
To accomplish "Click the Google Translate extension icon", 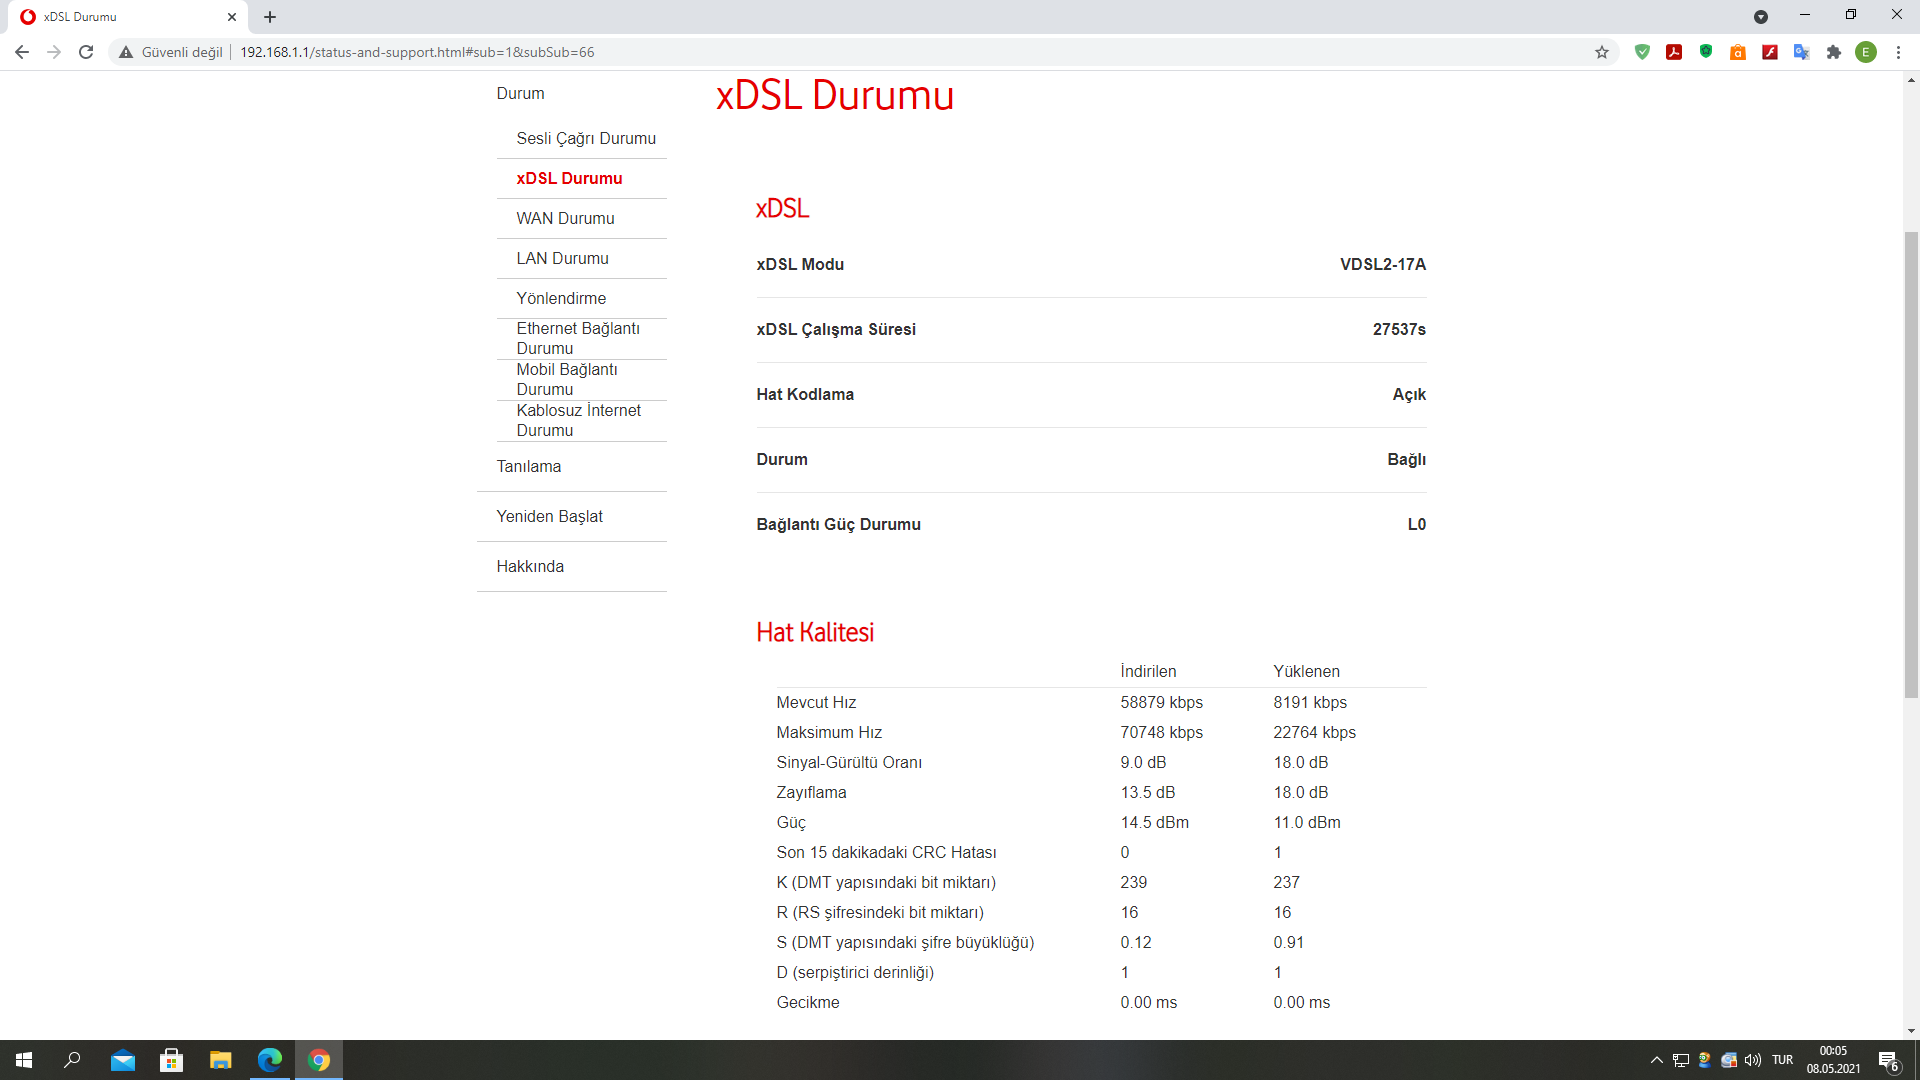I will (x=1802, y=52).
